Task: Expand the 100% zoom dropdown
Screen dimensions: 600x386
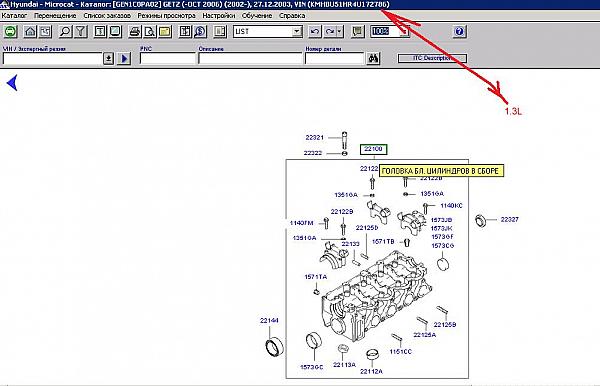Action: [405, 31]
